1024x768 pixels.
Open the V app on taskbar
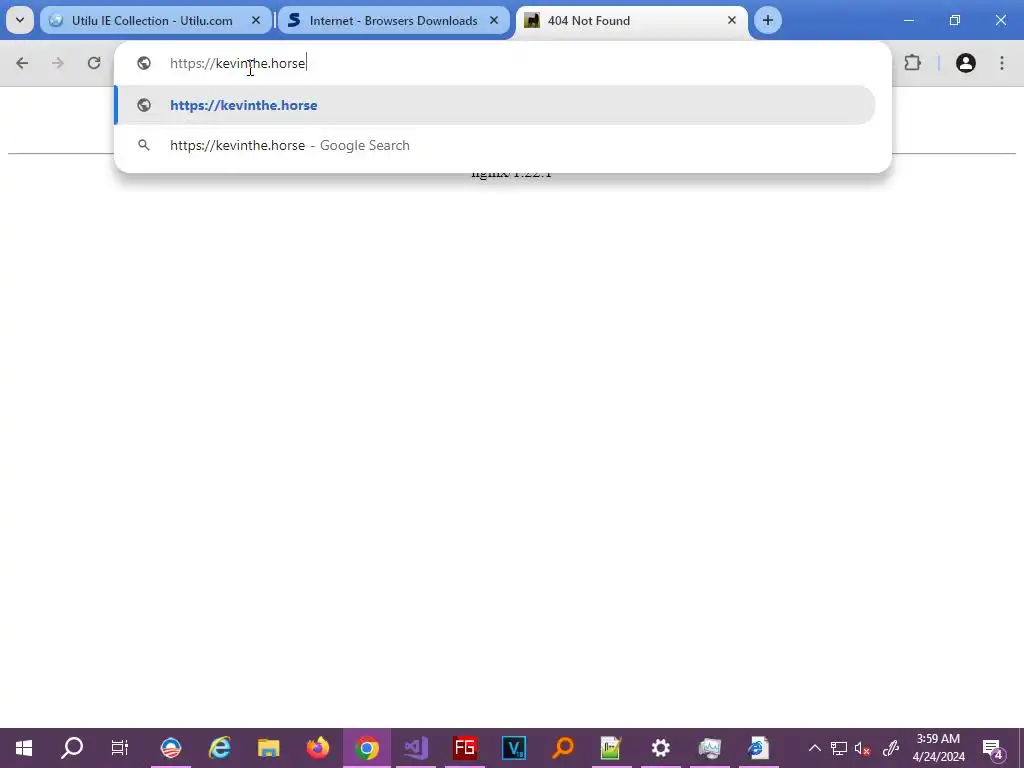514,748
